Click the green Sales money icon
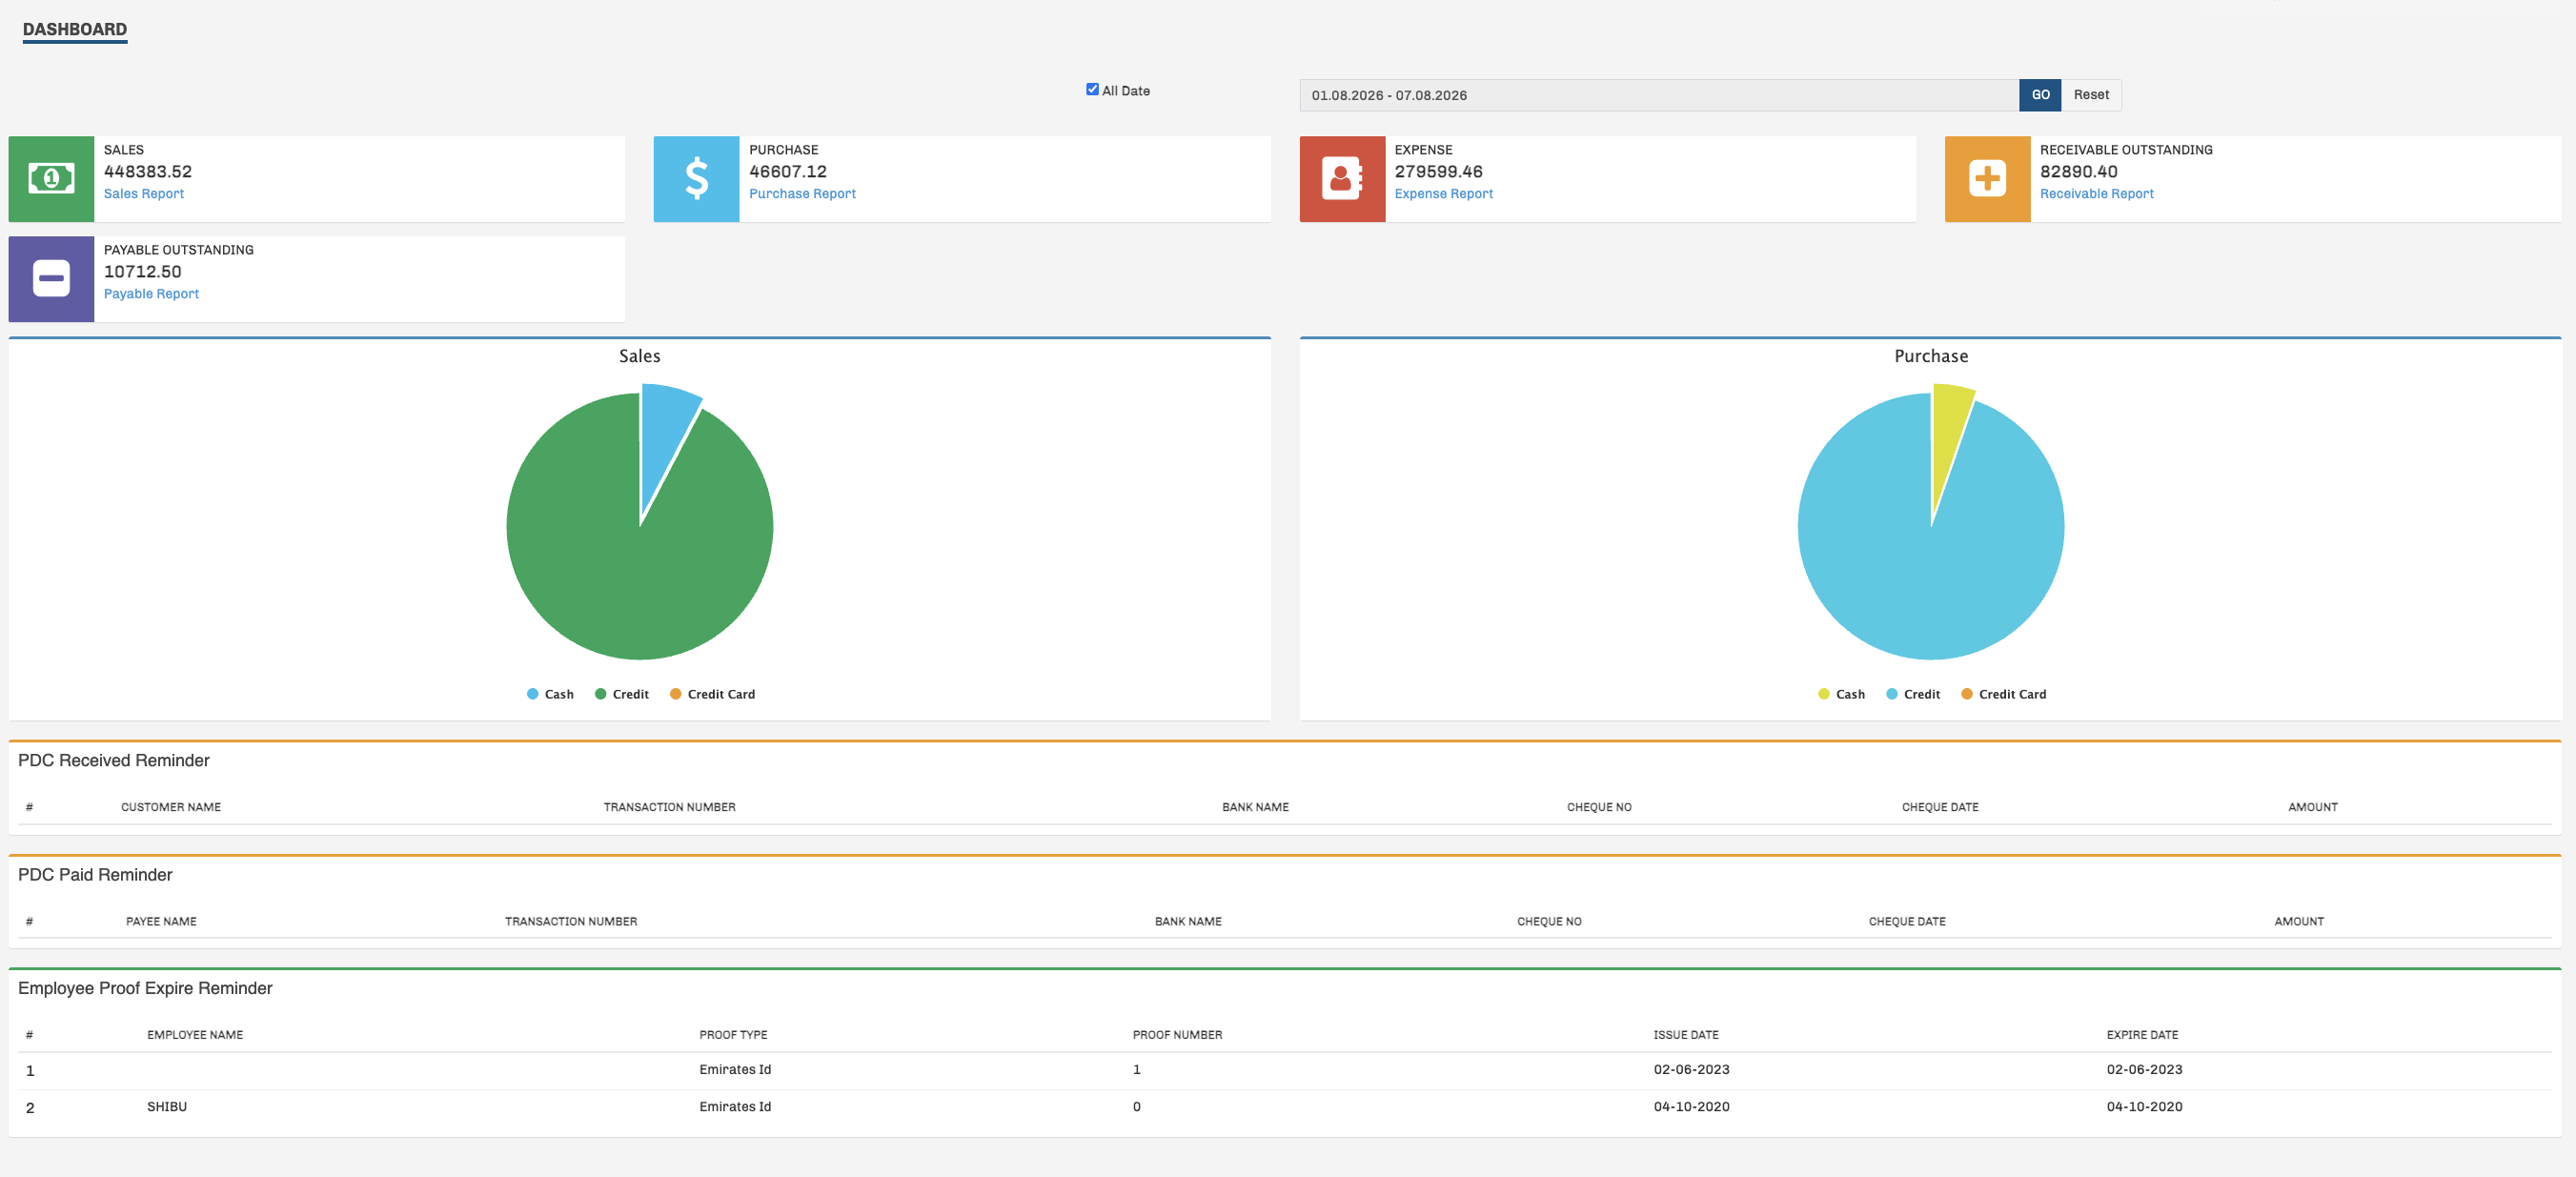Viewport: 2576px width, 1177px height. coord(51,179)
